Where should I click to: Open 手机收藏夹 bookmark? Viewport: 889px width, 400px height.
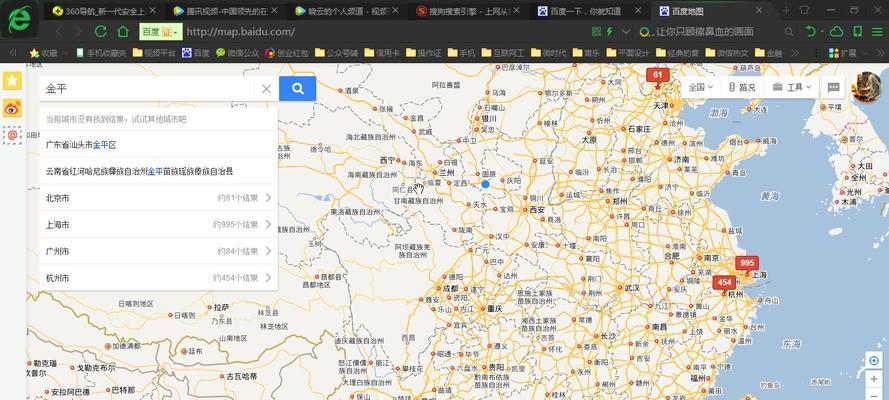[102, 53]
